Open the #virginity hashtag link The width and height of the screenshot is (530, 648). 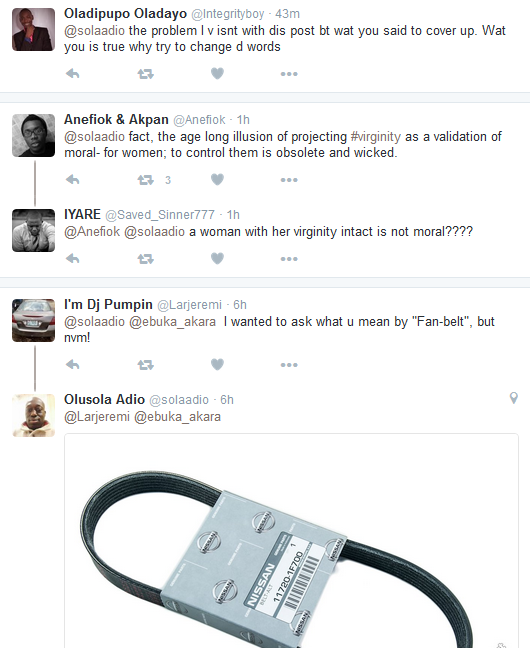[376, 136]
